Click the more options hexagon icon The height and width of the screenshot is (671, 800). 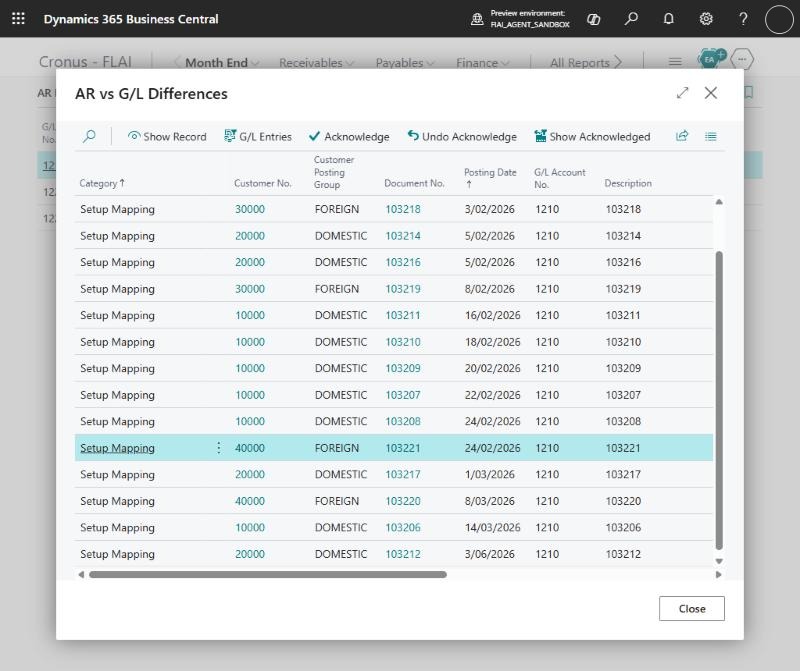742,60
